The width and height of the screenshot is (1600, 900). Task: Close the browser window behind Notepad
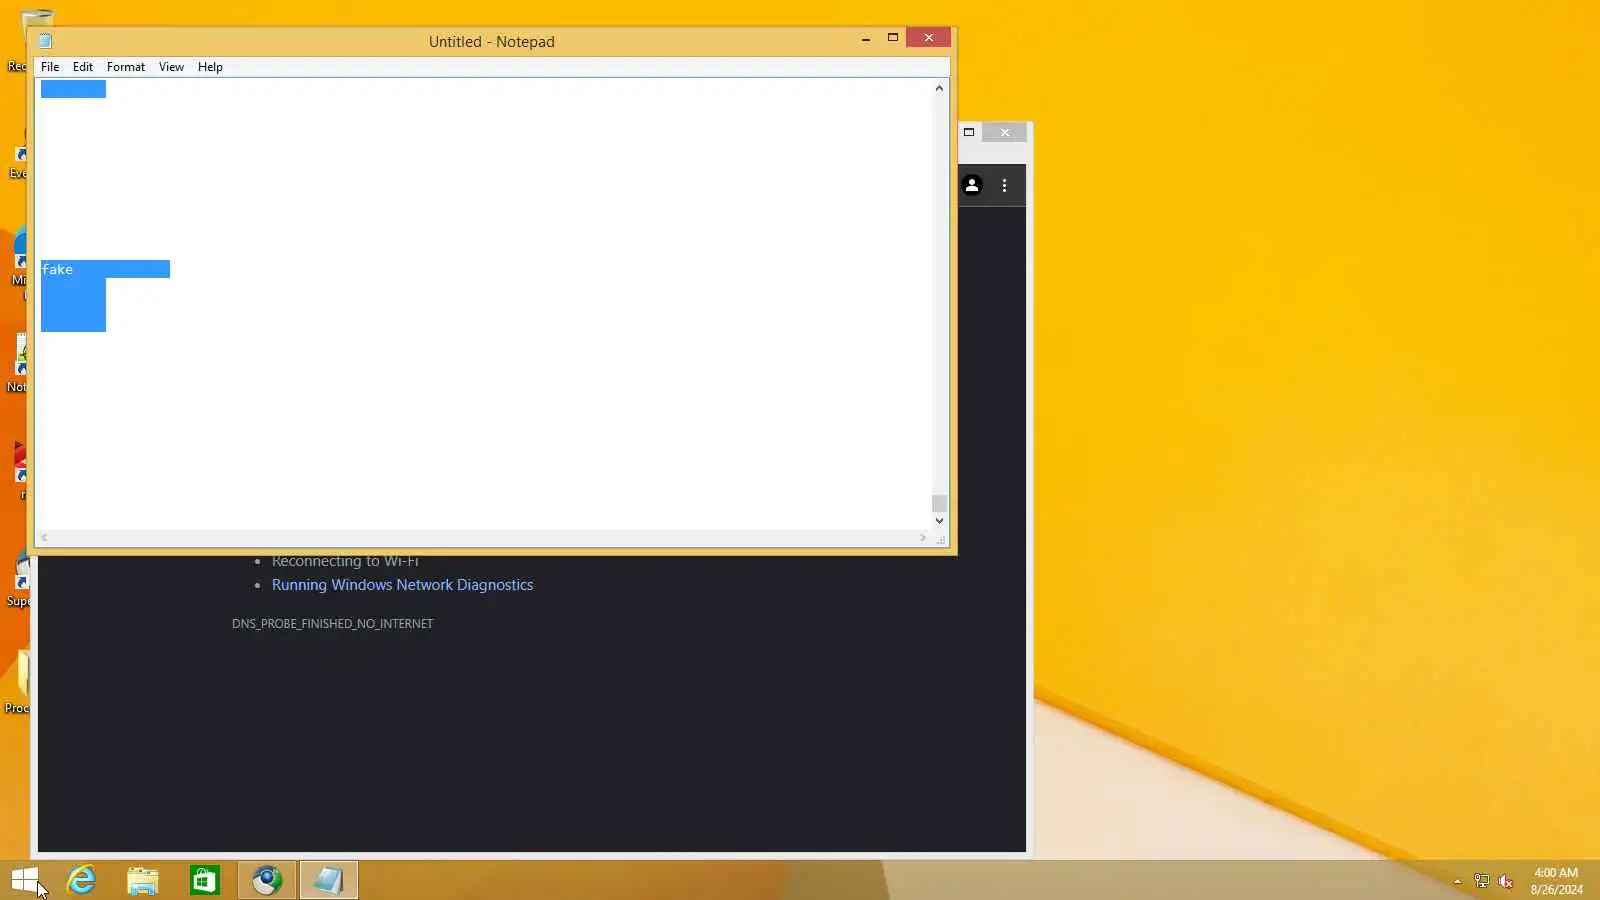(1005, 132)
